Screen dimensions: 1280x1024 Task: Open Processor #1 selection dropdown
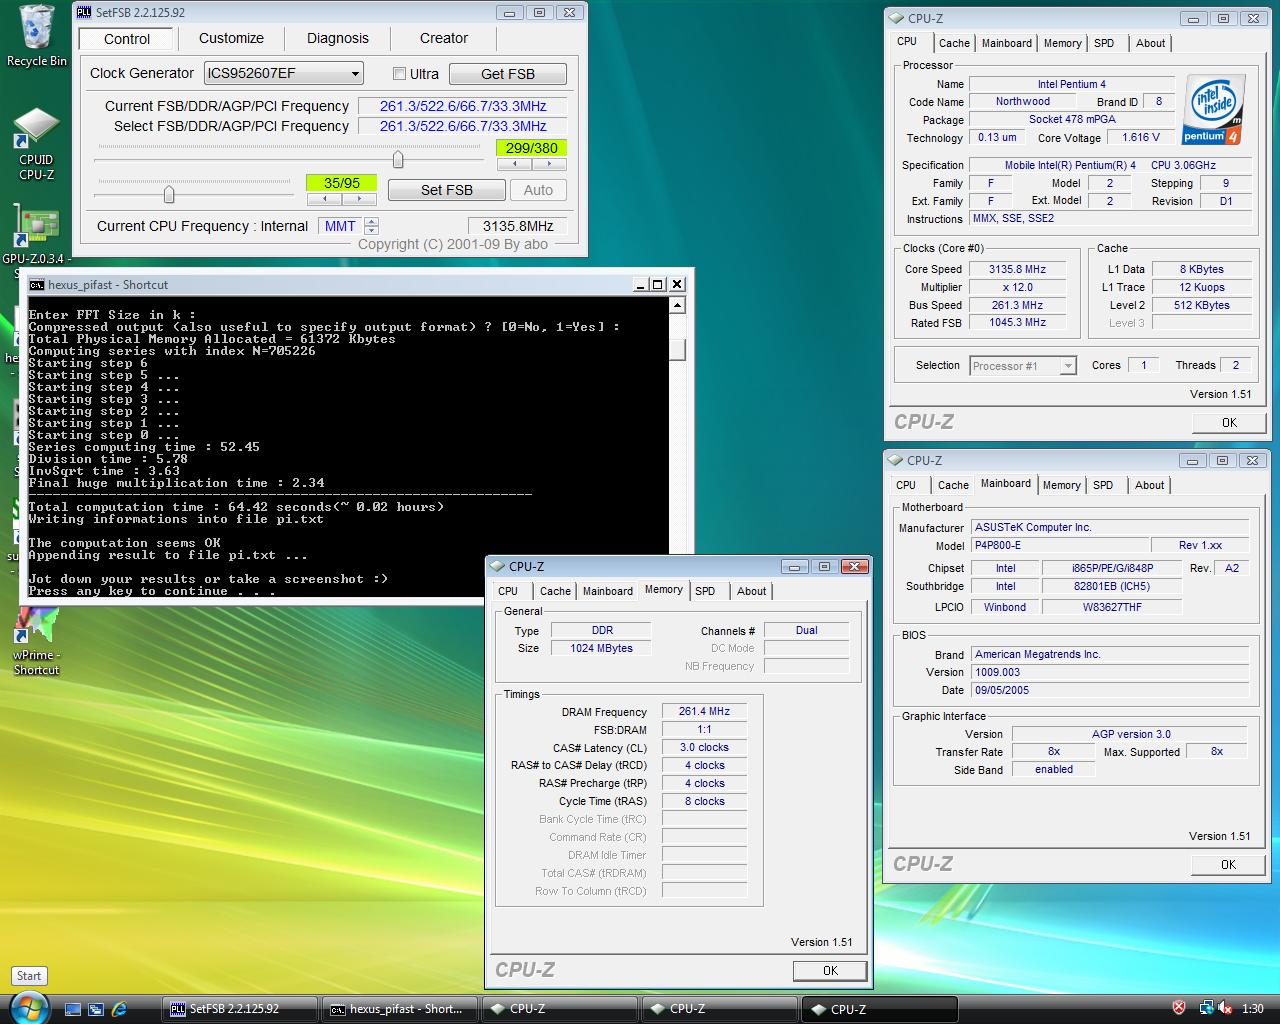tap(1023, 366)
